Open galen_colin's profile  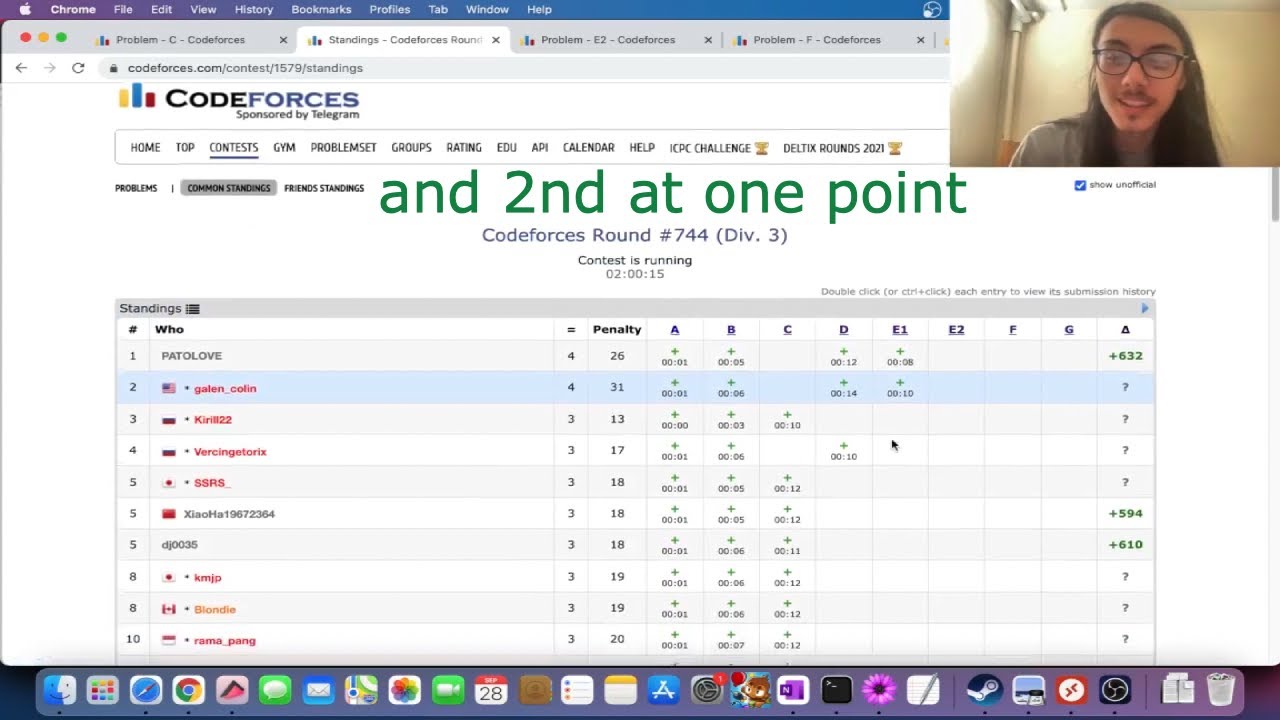coord(225,388)
